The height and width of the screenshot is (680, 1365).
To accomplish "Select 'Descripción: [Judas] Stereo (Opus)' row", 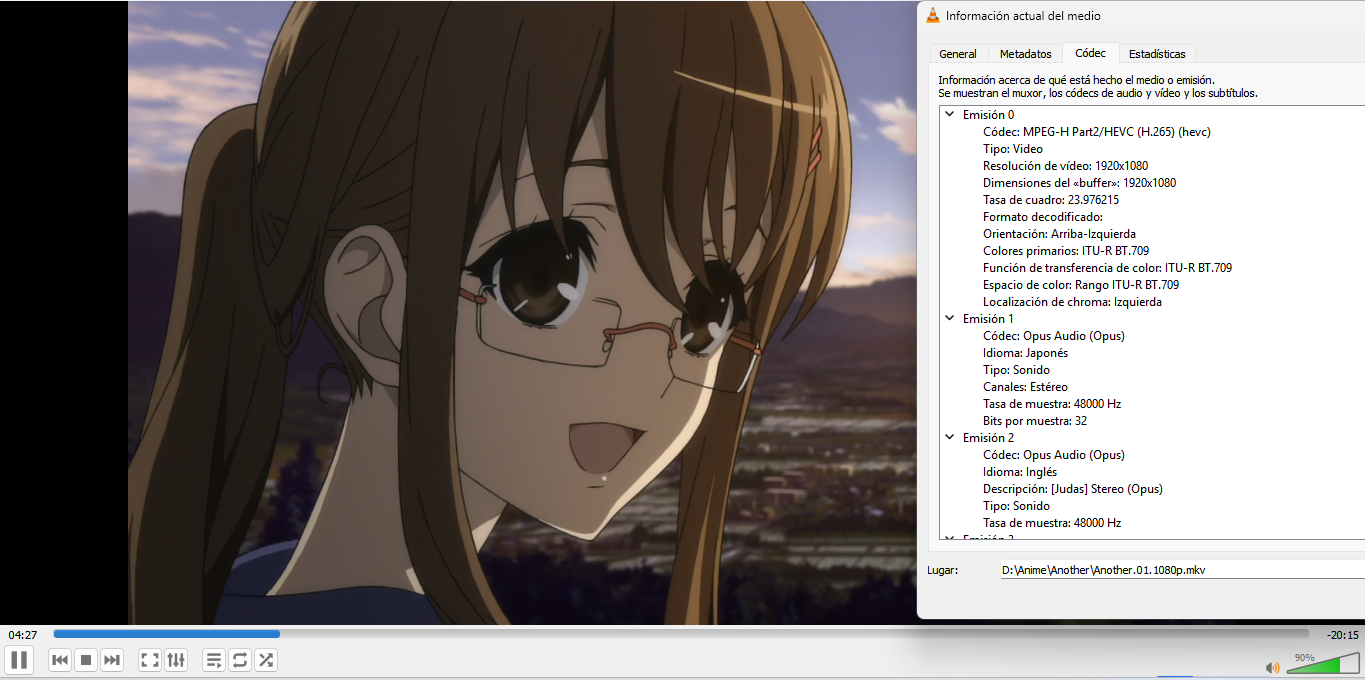I will (1073, 489).
